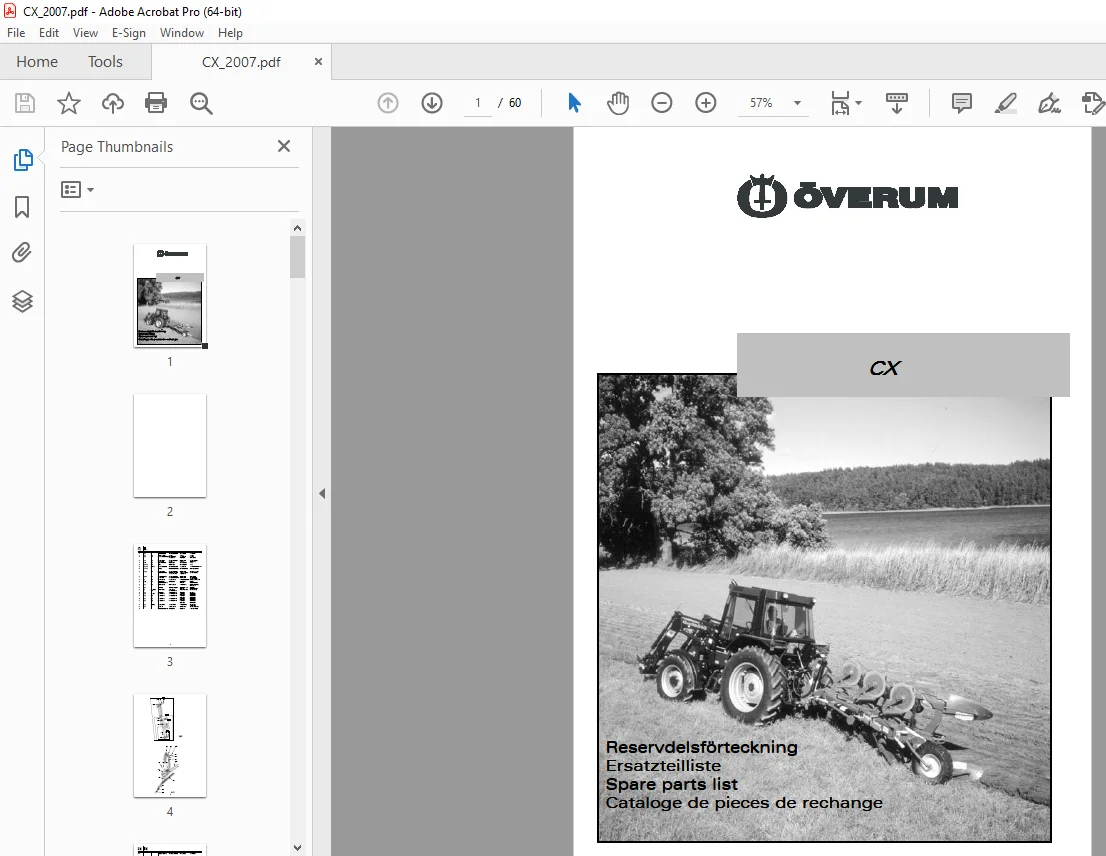
Task: Print the document using printer icon
Action: [156, 103]
